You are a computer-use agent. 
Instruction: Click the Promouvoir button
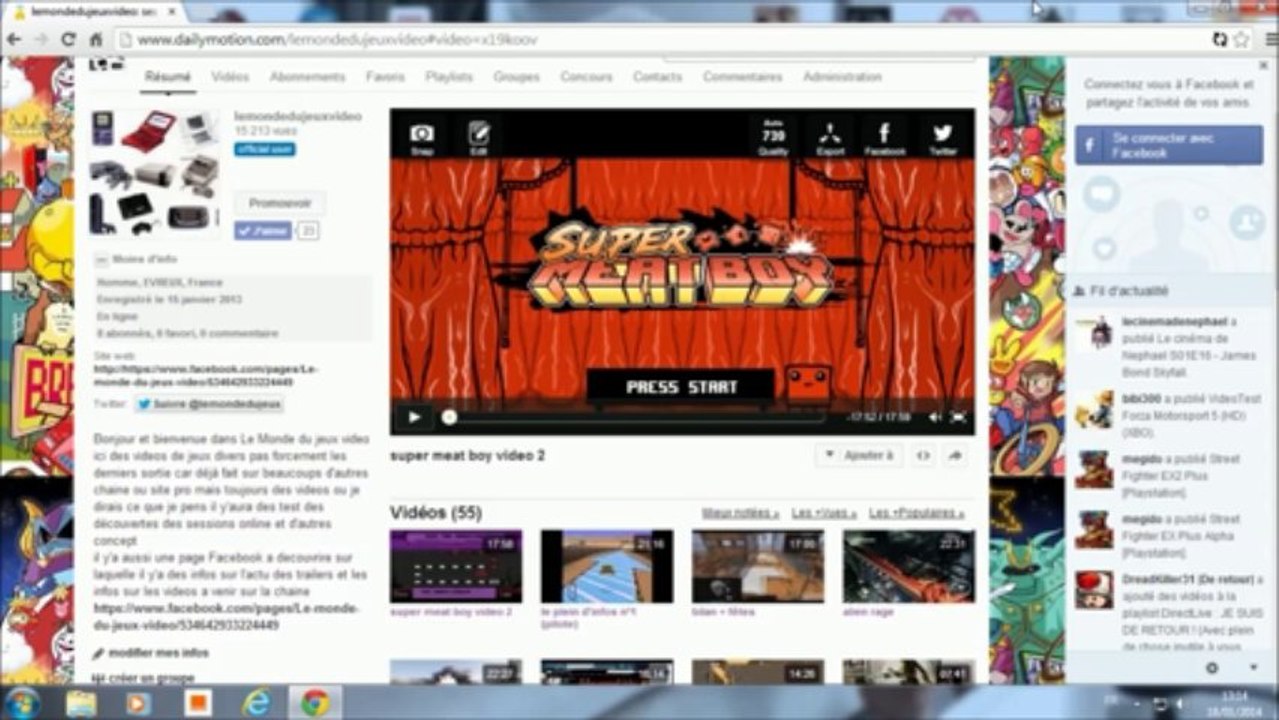pyautogui.click(x=280, y=203)
